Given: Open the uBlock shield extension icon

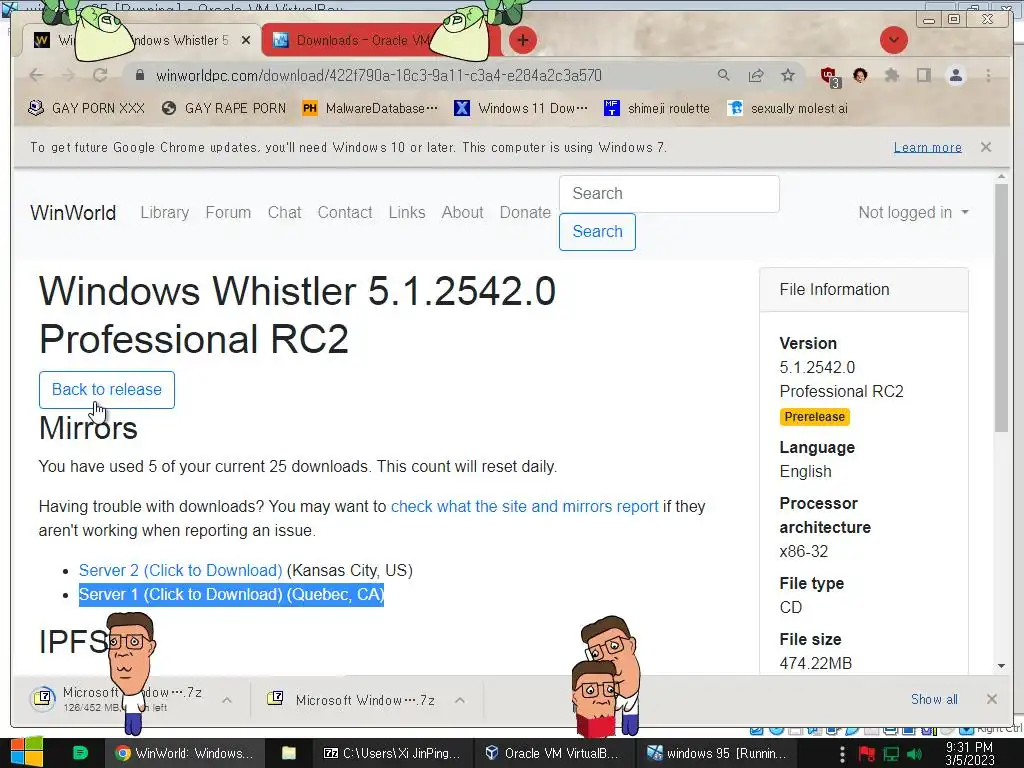Looking at the screenshot, I should pos(830,76).
